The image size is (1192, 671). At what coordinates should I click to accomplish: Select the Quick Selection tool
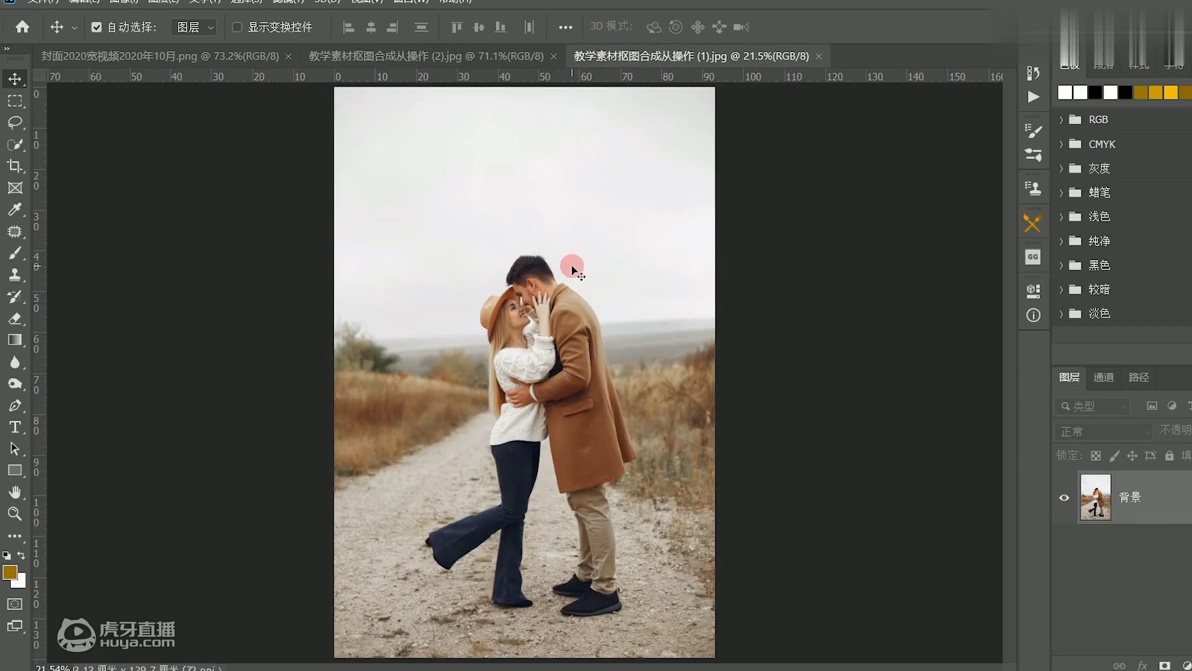[x=14, y=144]
